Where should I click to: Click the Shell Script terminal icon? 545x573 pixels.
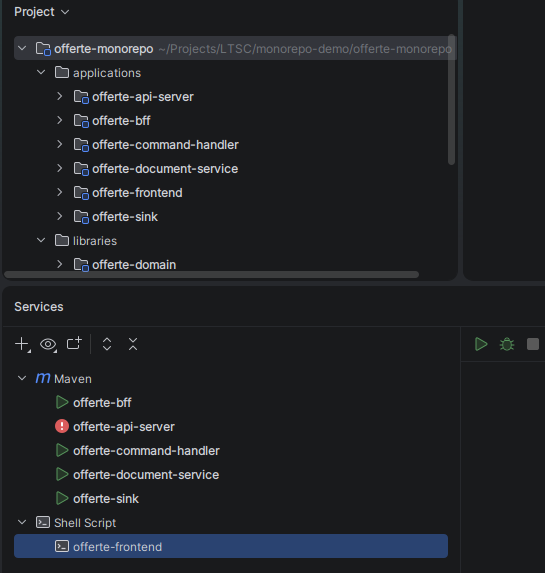(43, 522)
